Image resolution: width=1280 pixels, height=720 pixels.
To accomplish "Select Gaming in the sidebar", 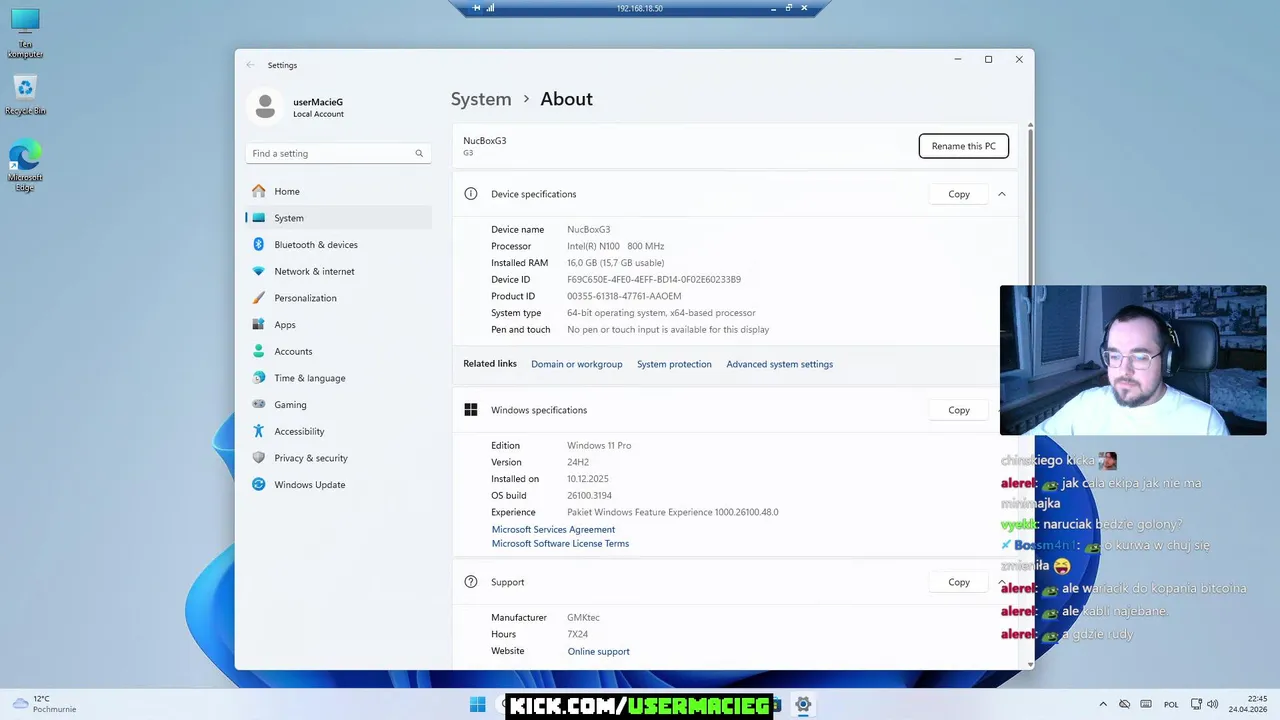I will tap(290, 404).
